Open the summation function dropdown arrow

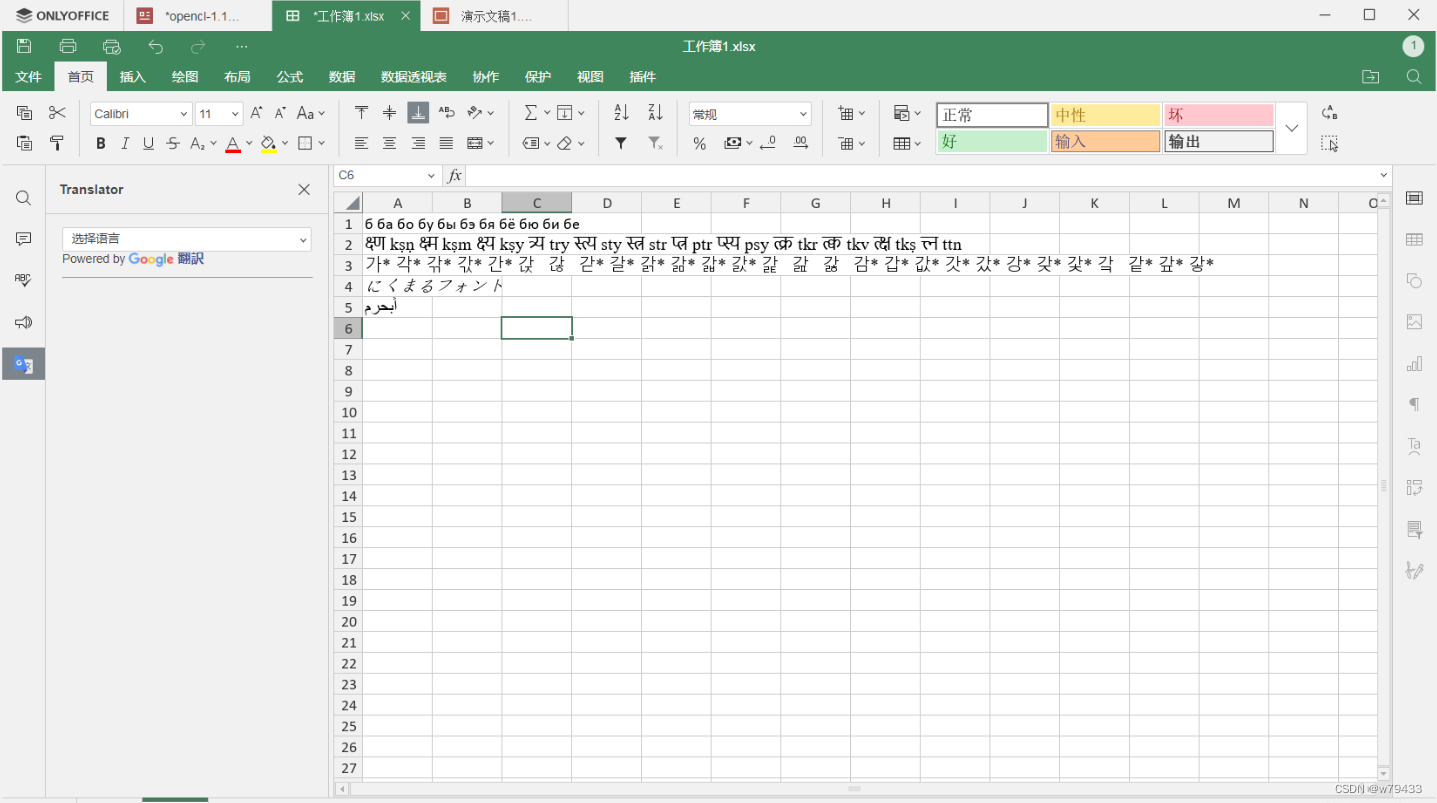pos(547,113)
